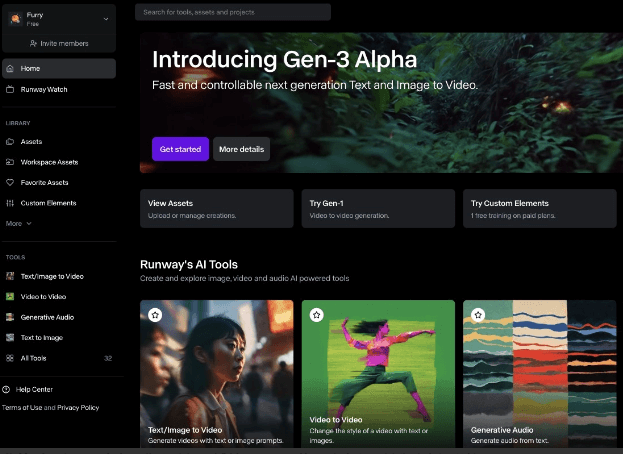This screenshot has height=454, width=623.
Task: Open the Furry workspace dropdown
Action: pyautogui.click(x=106, y=19)
